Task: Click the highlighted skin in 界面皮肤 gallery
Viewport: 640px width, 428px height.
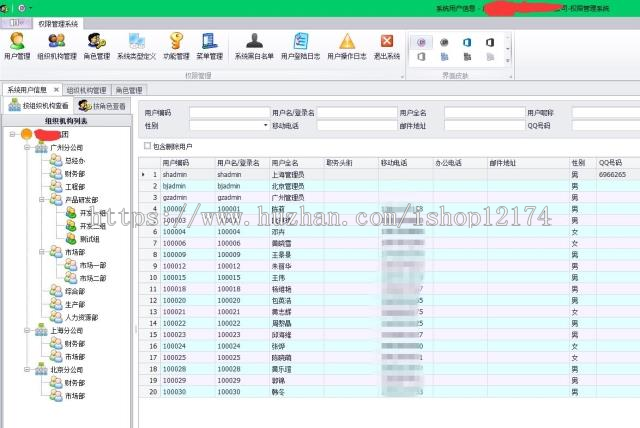Action: [x=421, y=42]
